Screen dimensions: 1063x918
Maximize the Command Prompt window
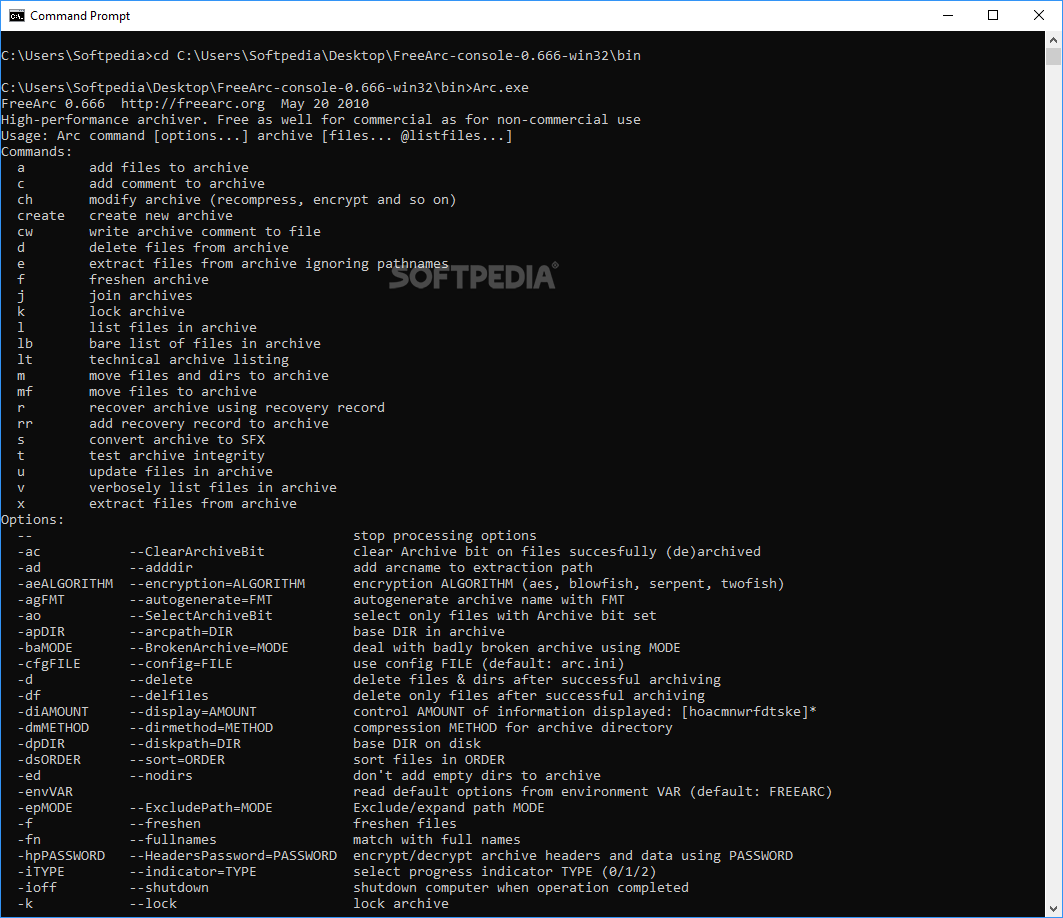coord(993,16)
